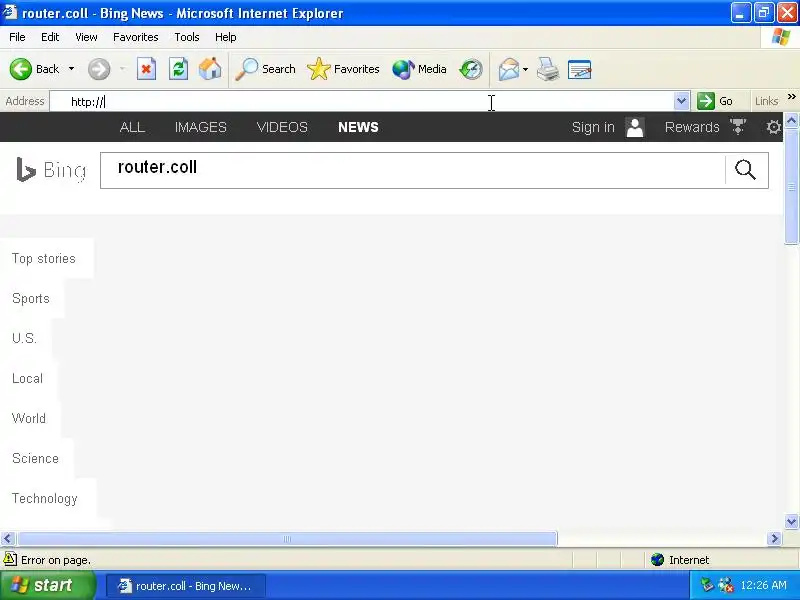The image size is (800, 600).
Task: Click the Start button
Action: 47,585
